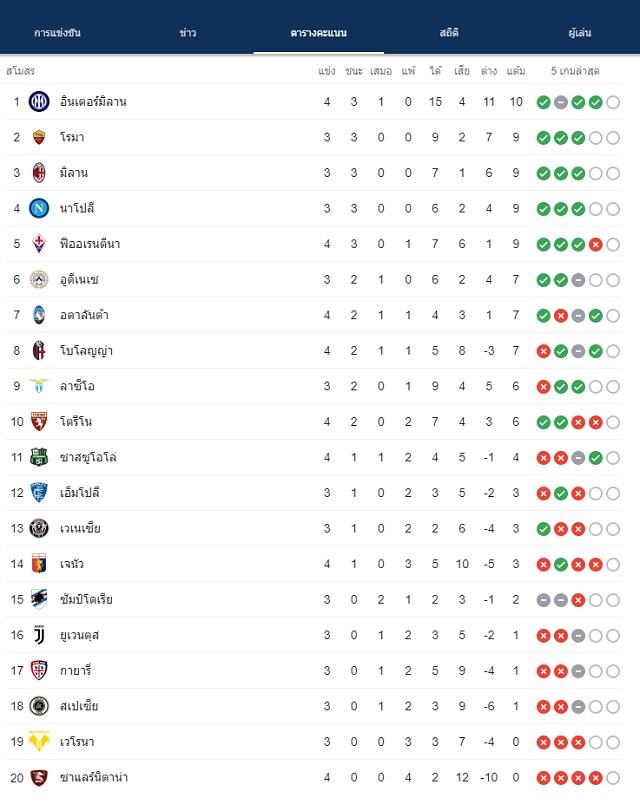The width and height of the screenshot is (640, 804).
Task: Click the Genoa crest in row 14
Action: tap(39, 564)
